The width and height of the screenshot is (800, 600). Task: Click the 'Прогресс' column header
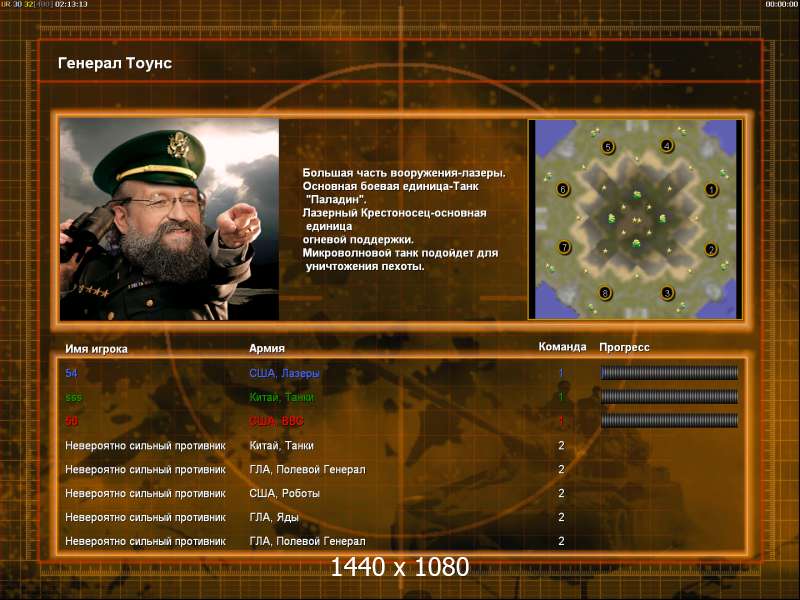click(624, 347)
